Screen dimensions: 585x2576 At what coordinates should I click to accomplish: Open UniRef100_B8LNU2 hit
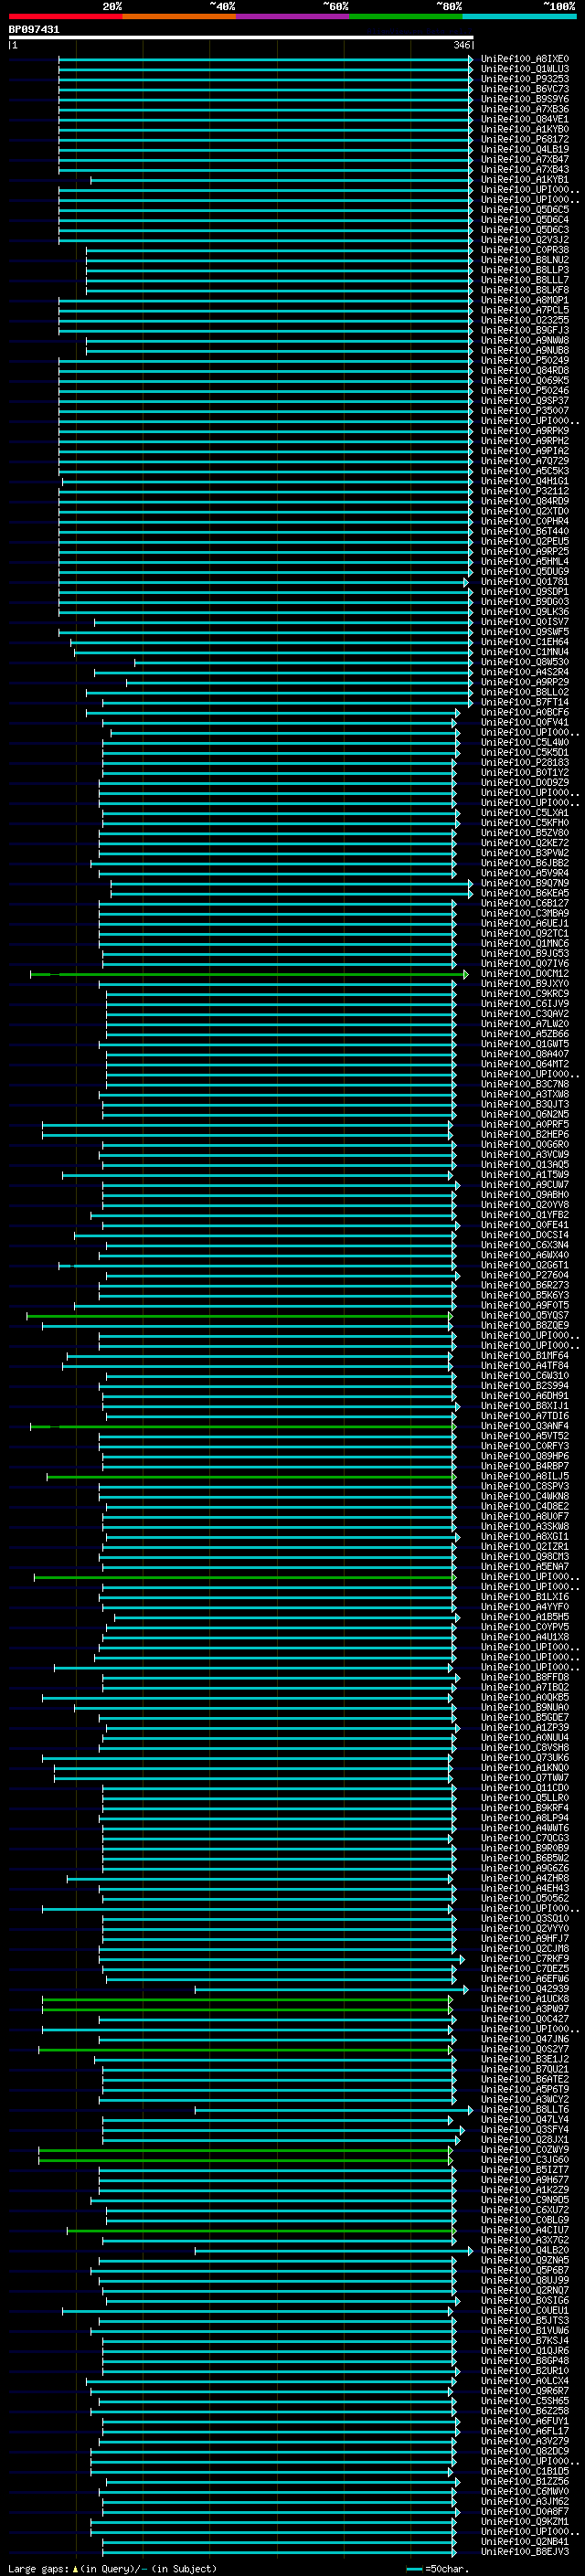click(524, 260)
